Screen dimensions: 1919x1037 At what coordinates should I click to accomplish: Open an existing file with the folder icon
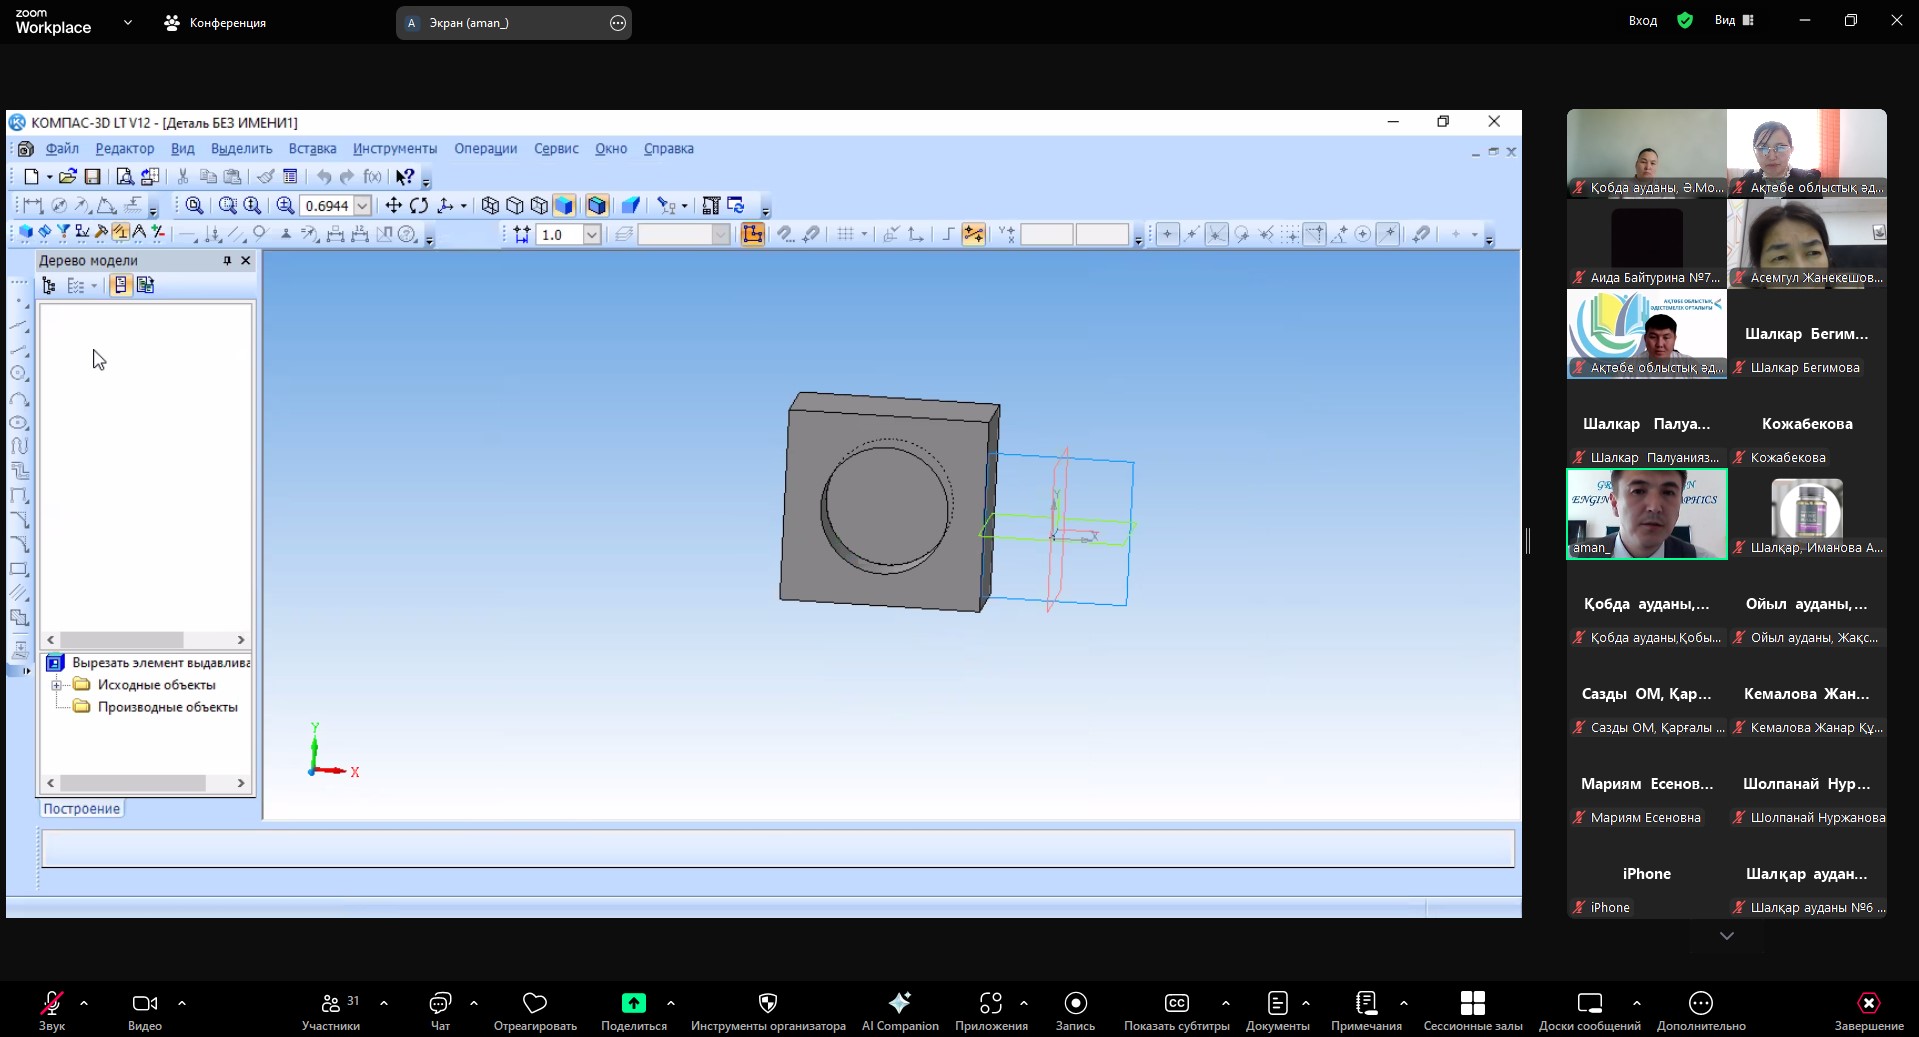(x=67, y=177)
